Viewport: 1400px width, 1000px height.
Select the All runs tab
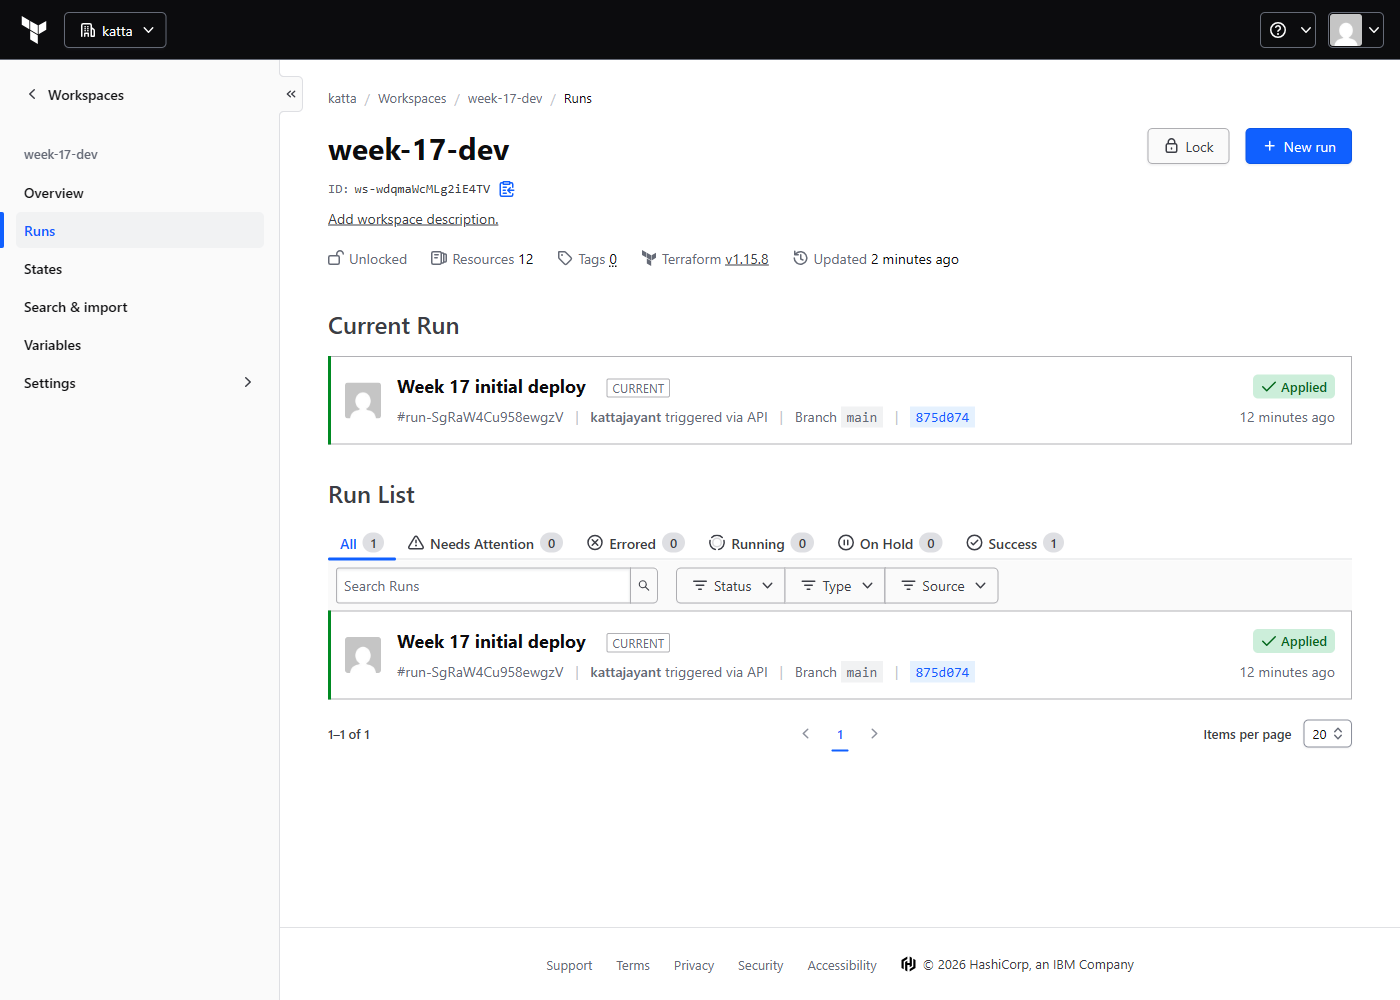click(361, 544)
